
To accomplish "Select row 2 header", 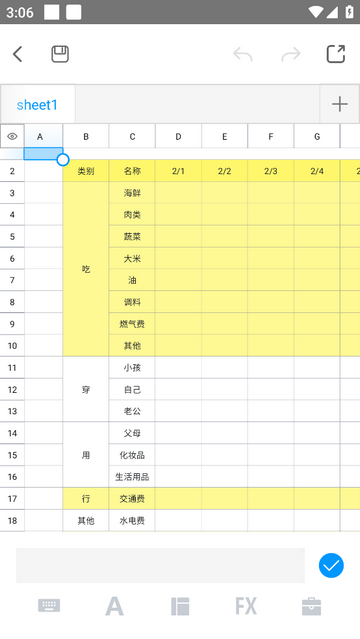I will click(12, 171).
